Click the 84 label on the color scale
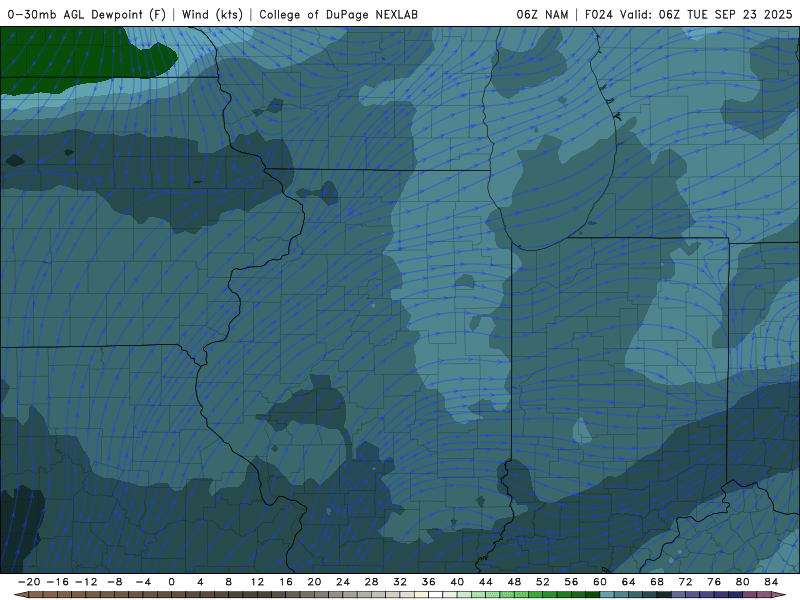 771,582
